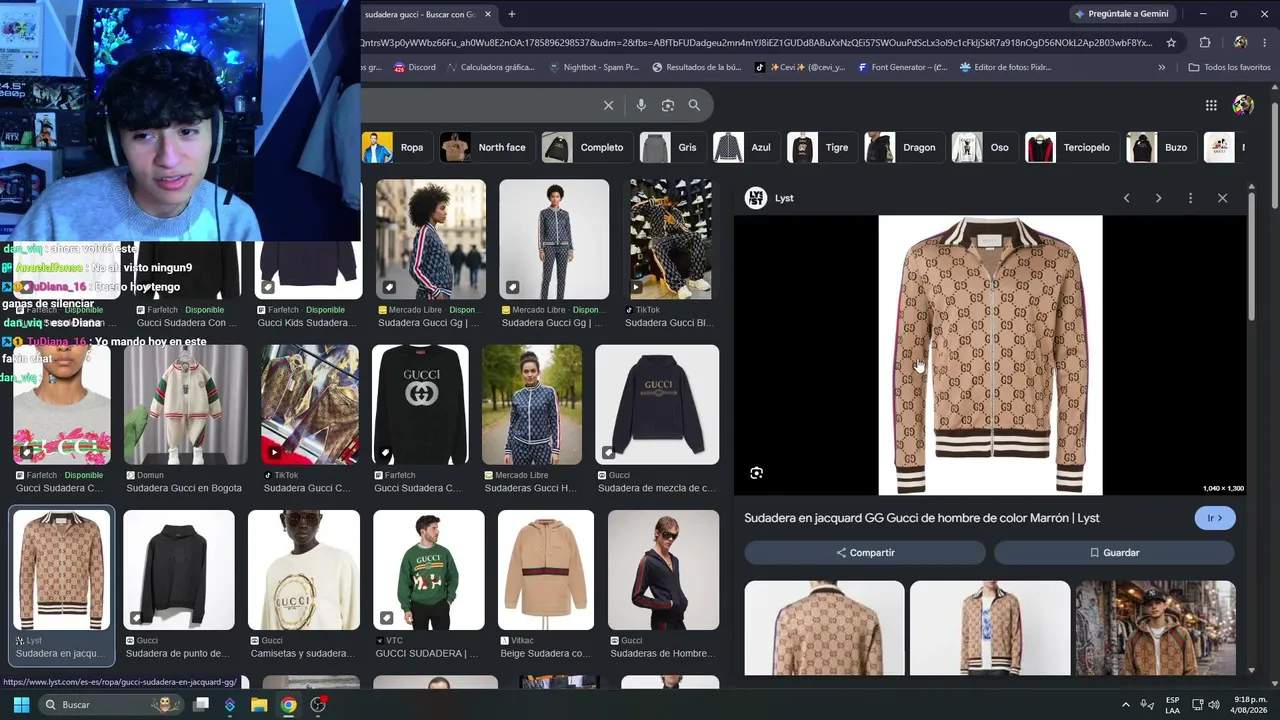Viewport: 1280px width, 720px height.
Task: Expand the hidden bookmarks overflow chevron
Action: (x=1162, y=67)
